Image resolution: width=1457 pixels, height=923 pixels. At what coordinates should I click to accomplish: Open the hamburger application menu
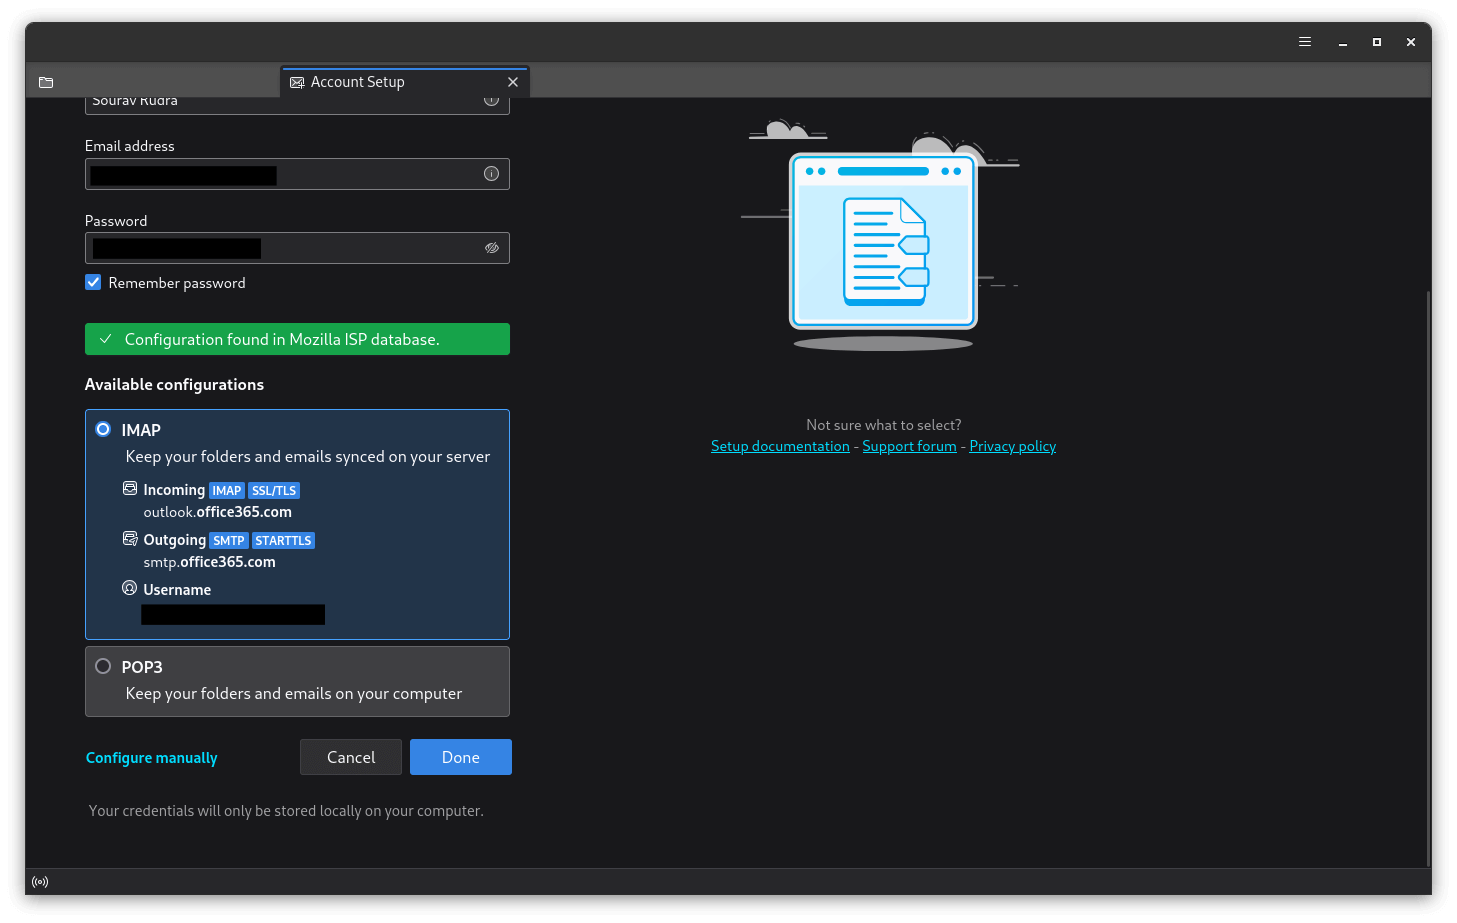tap(1304, 42)
